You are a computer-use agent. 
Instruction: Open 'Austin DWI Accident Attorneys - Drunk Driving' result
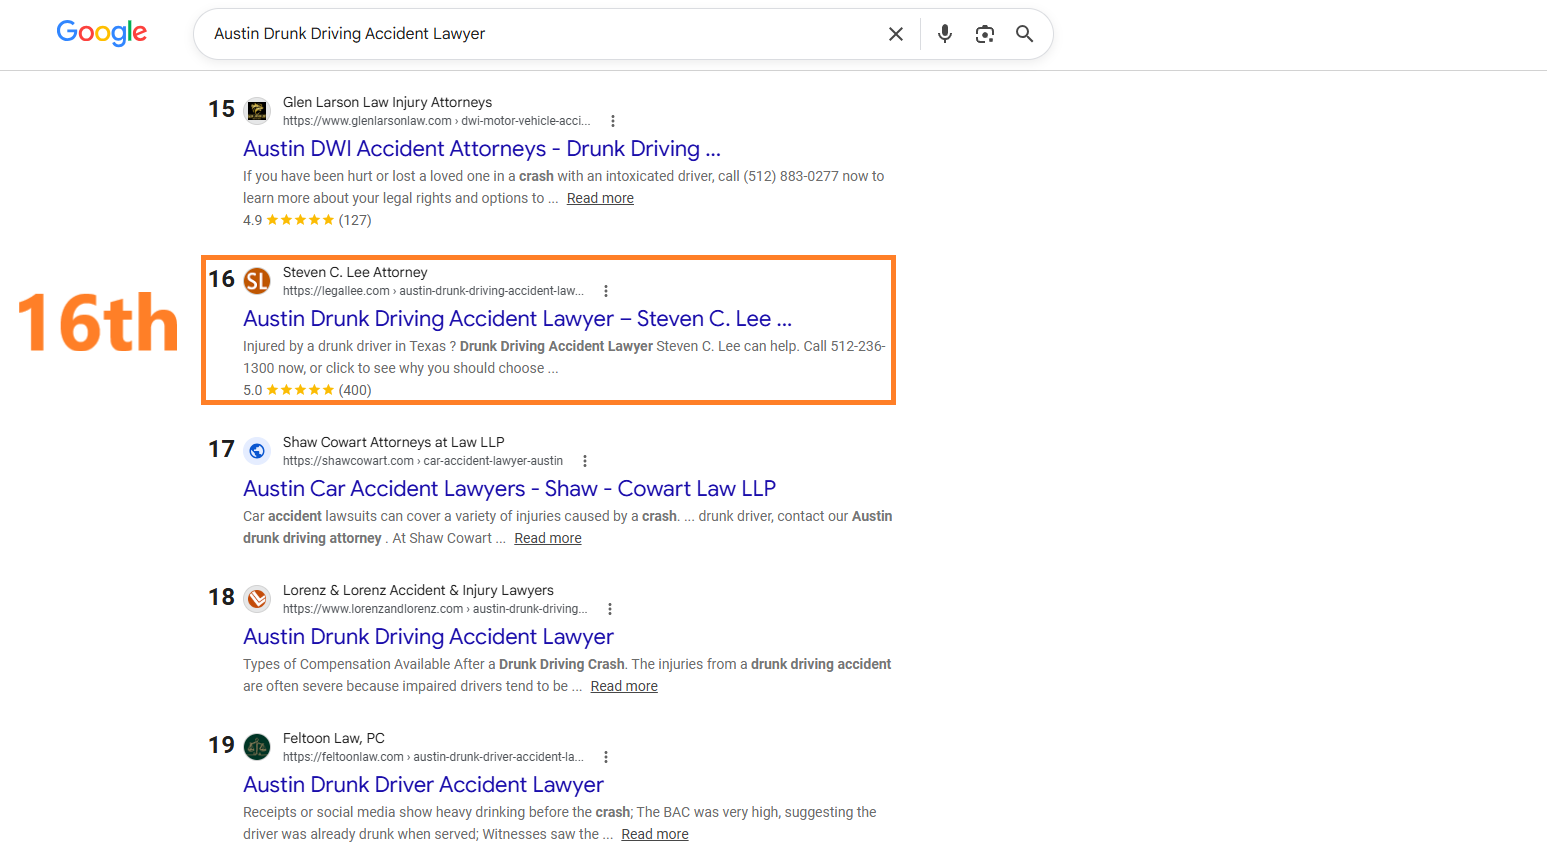(482, 149)
